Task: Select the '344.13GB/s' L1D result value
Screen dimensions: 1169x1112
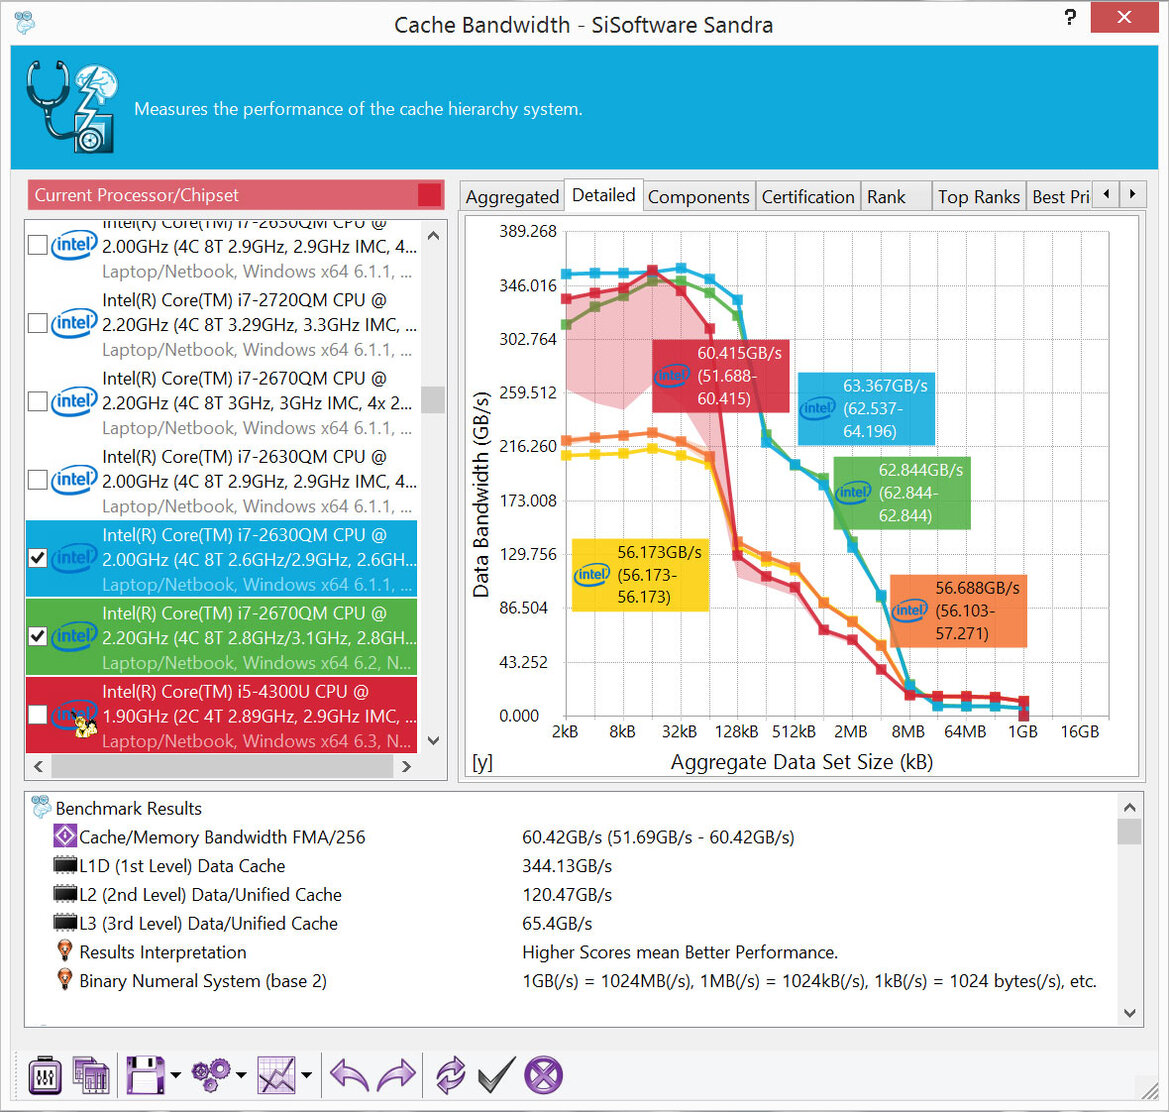Action: point(567,866)
